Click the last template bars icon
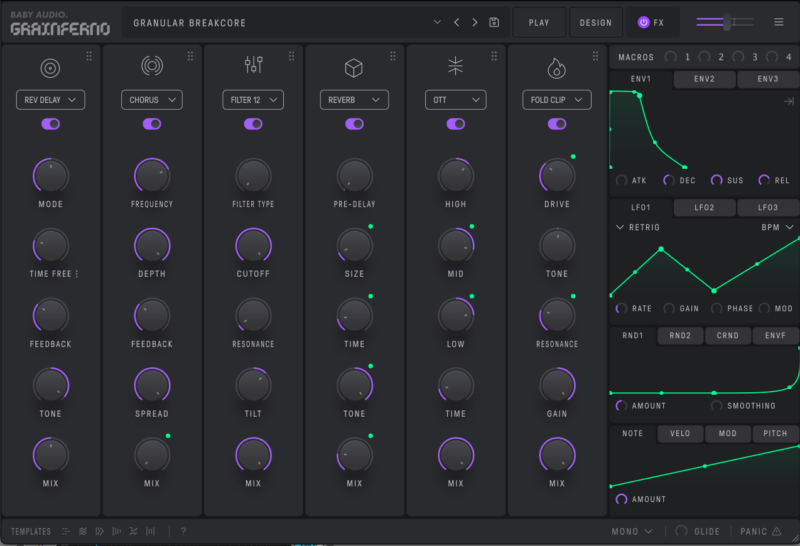 tap(151, 531)
